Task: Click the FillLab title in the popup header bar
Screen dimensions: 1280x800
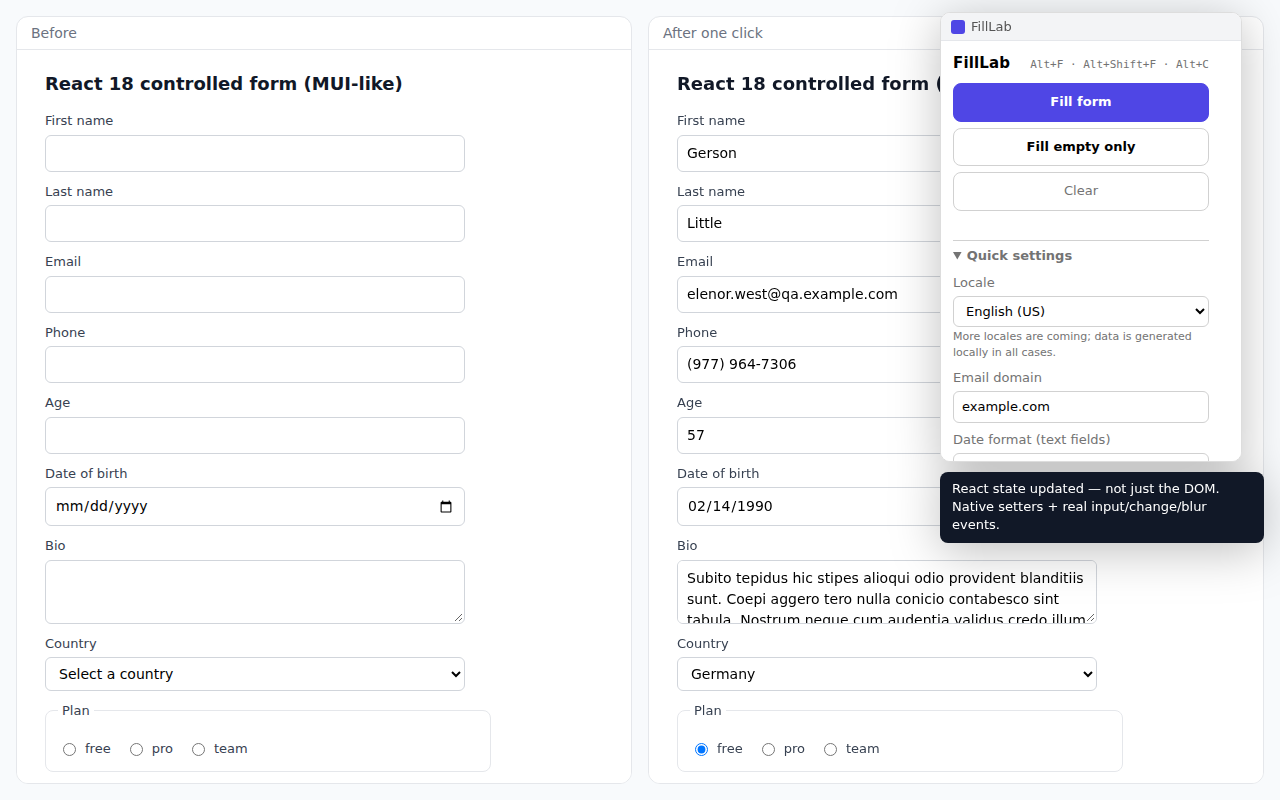Action: 991,27
